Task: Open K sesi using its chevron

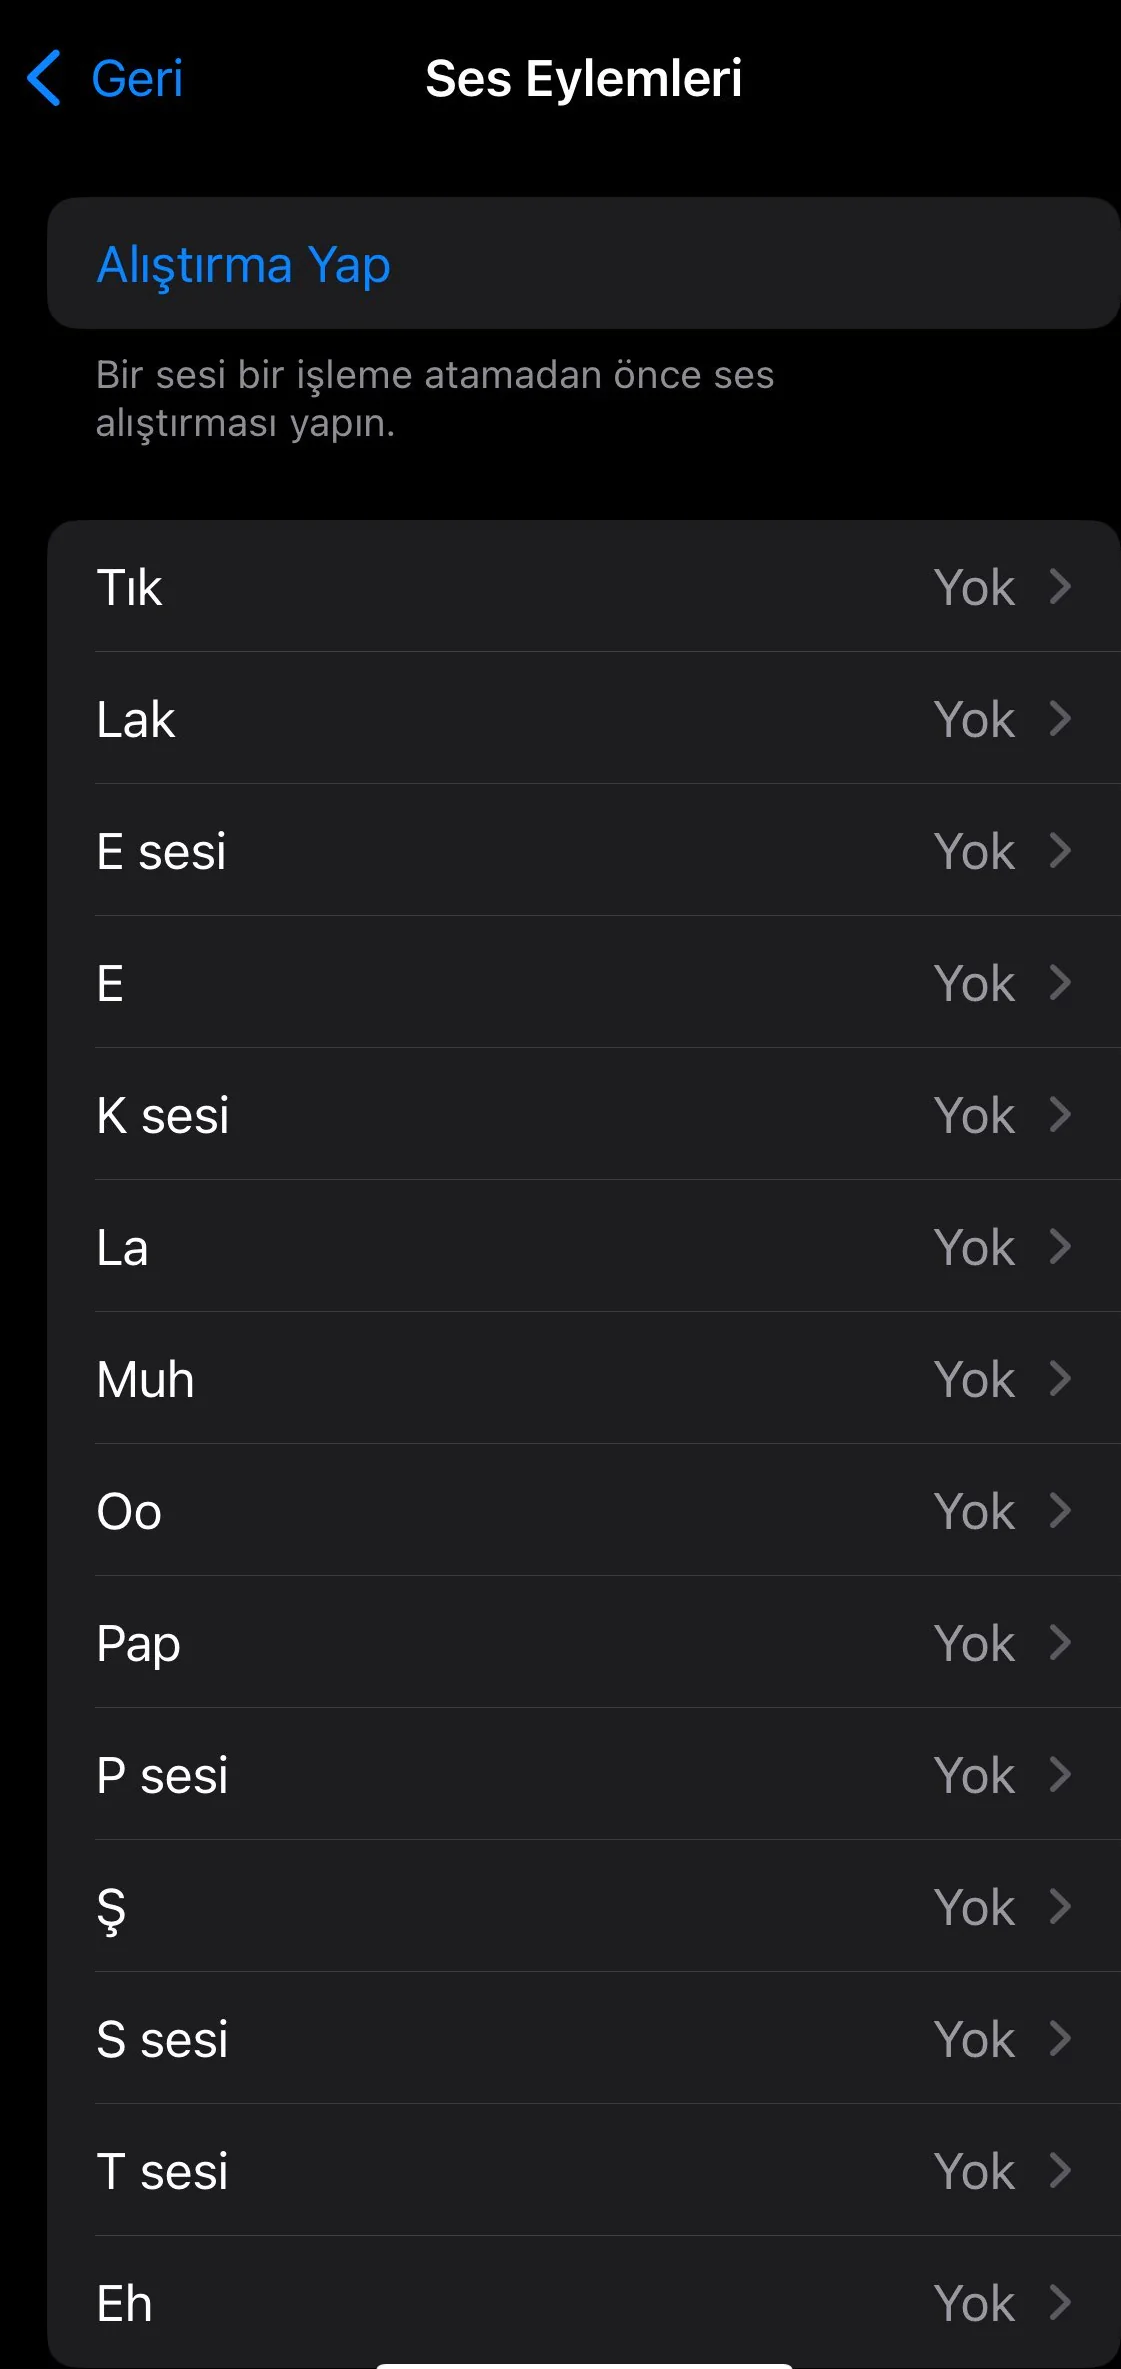Action: click(x=1060, y=1115)
